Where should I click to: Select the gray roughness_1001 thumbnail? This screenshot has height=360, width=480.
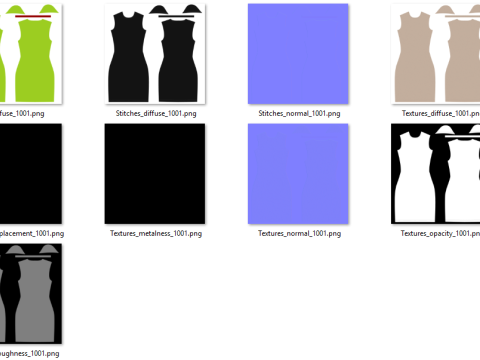[x=31, y=294]
